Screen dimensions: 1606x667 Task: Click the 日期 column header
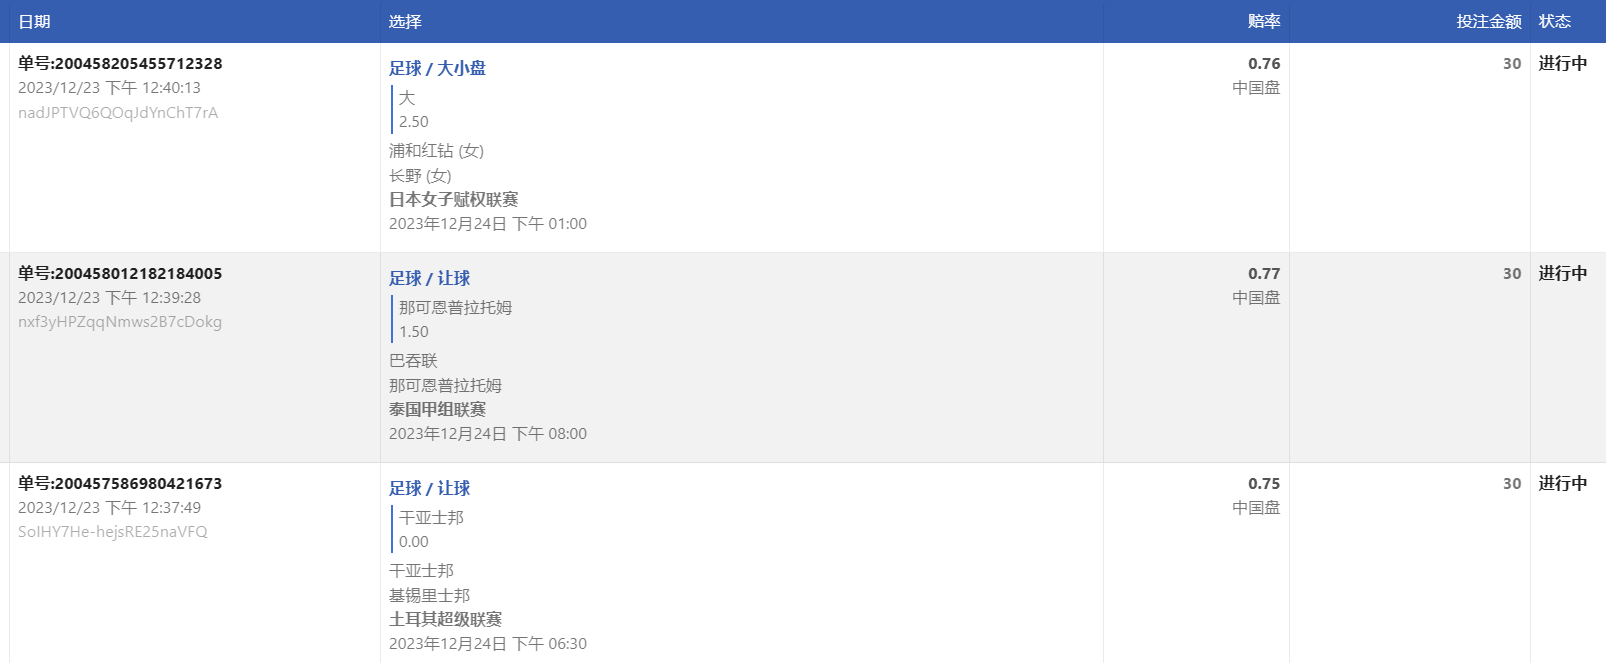pyautogui.click(x=34, y=21)
